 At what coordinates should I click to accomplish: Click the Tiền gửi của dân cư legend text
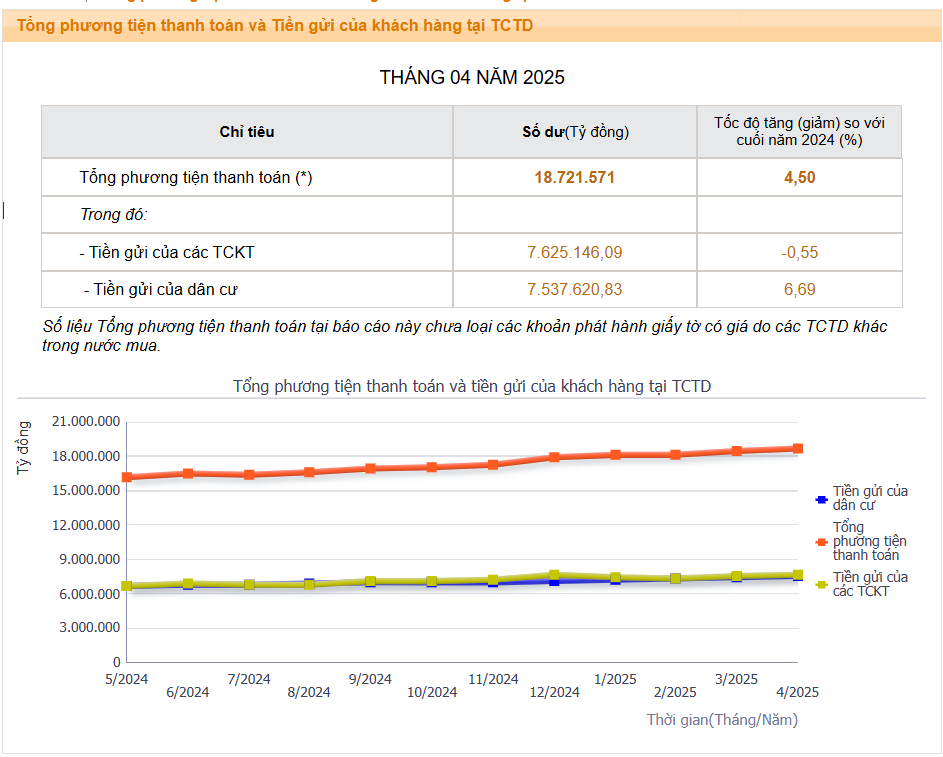(x=870, y=498)
